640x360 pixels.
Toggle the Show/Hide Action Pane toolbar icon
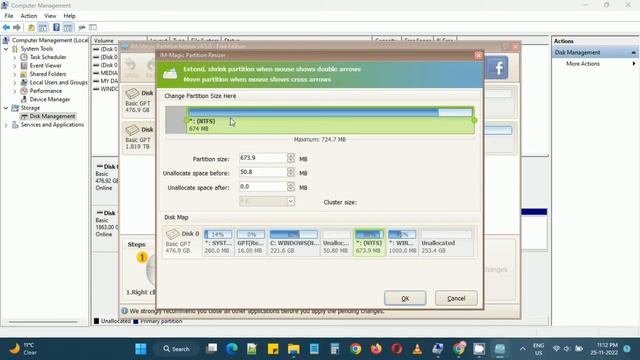click(68, 27)
